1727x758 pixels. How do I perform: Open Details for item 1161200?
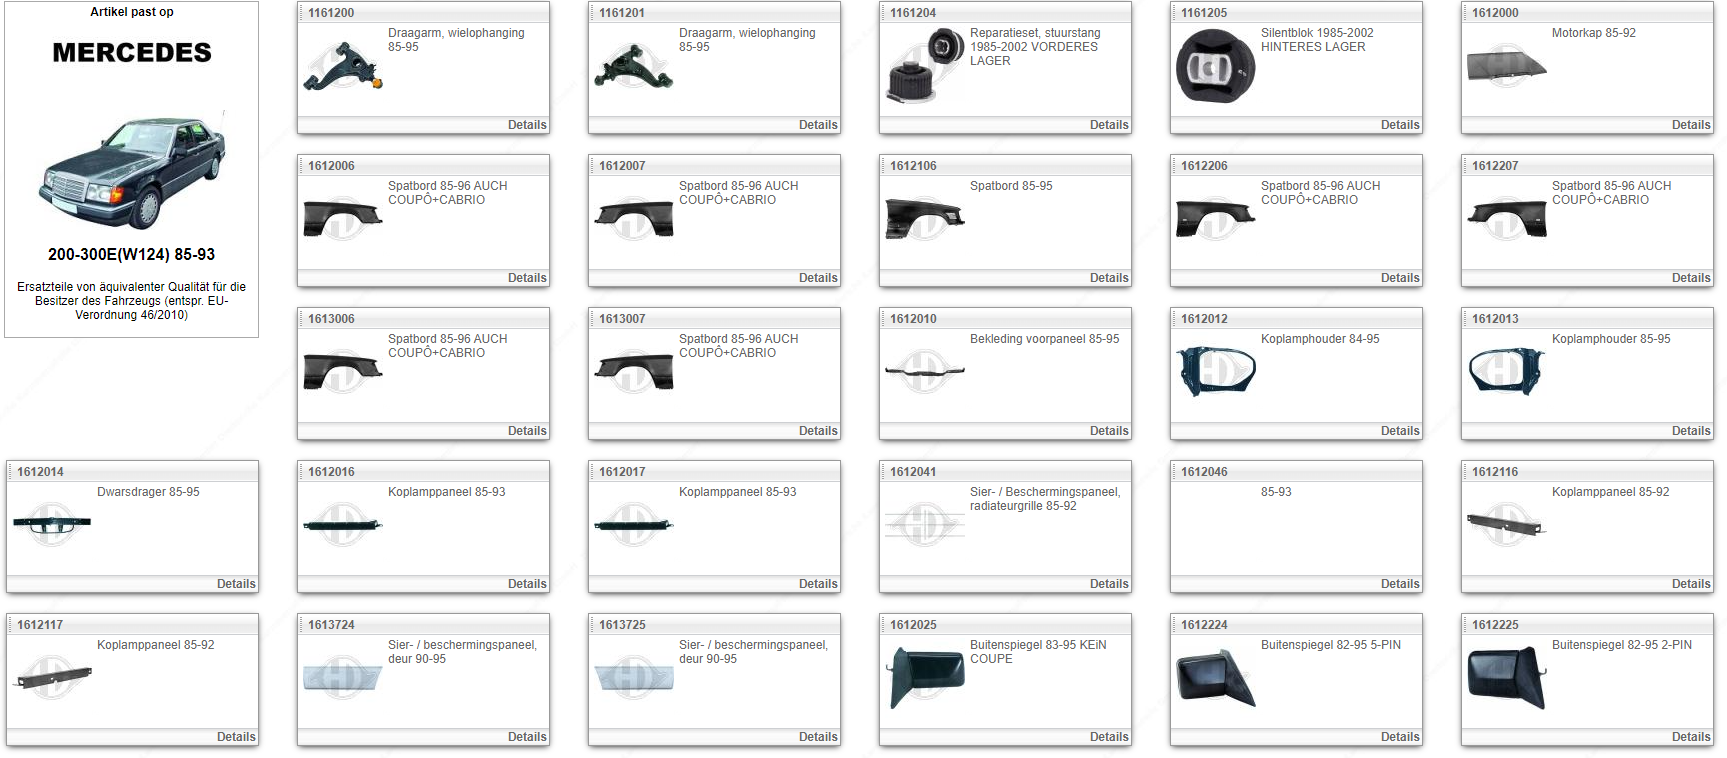pos(527,125)
